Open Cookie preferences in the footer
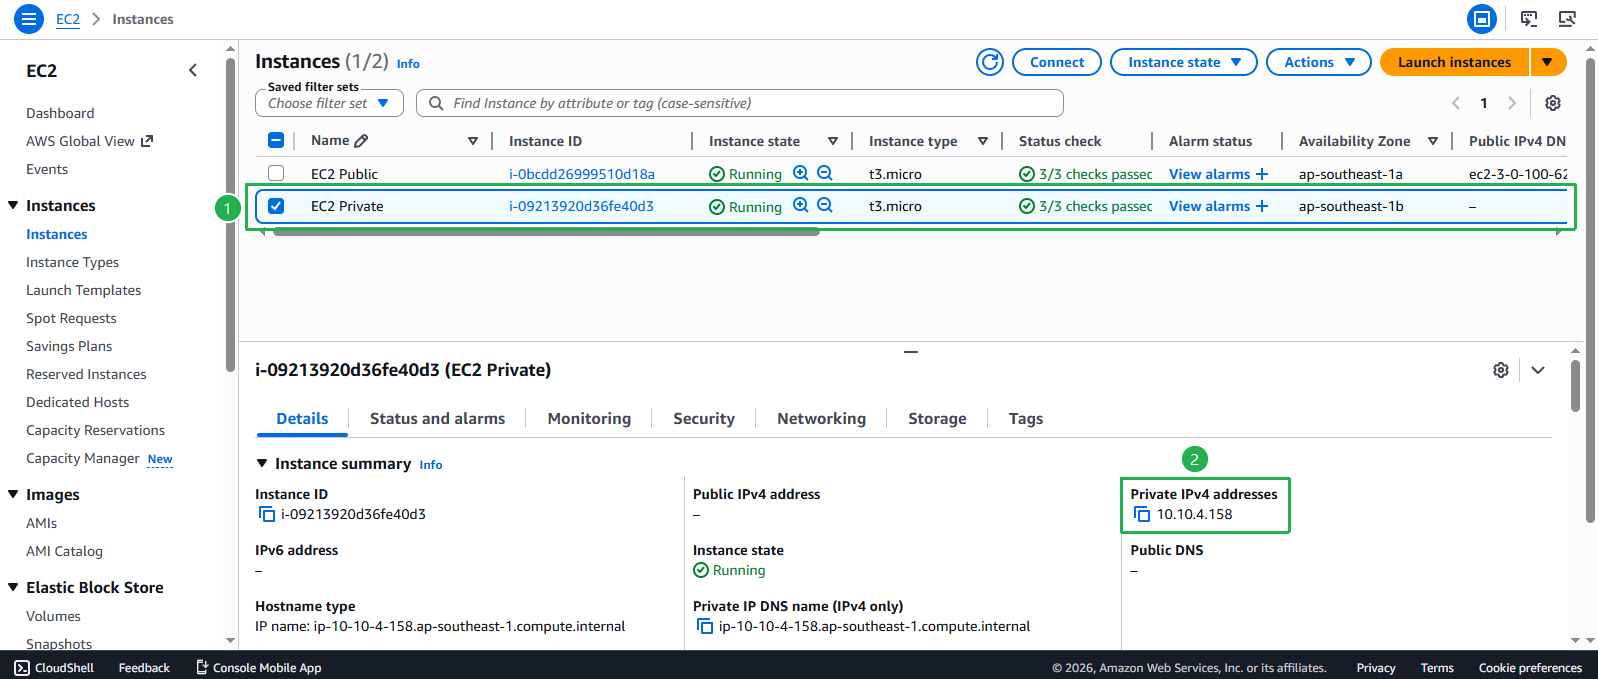The width and height of the screenshot is (1598, 679). [1530, 668]
